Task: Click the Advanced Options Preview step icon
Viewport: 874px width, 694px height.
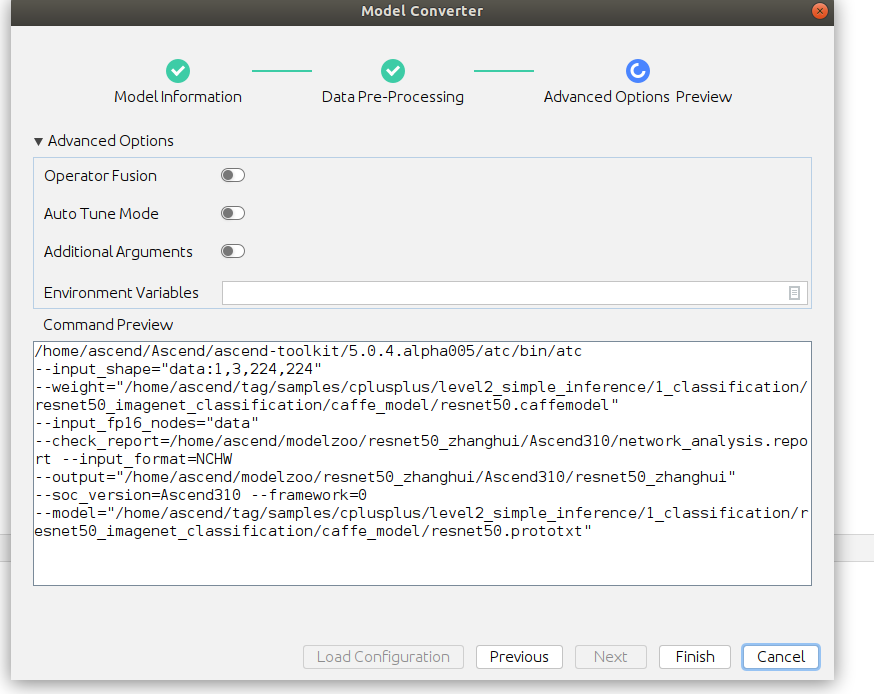Action: click(638, 71)
